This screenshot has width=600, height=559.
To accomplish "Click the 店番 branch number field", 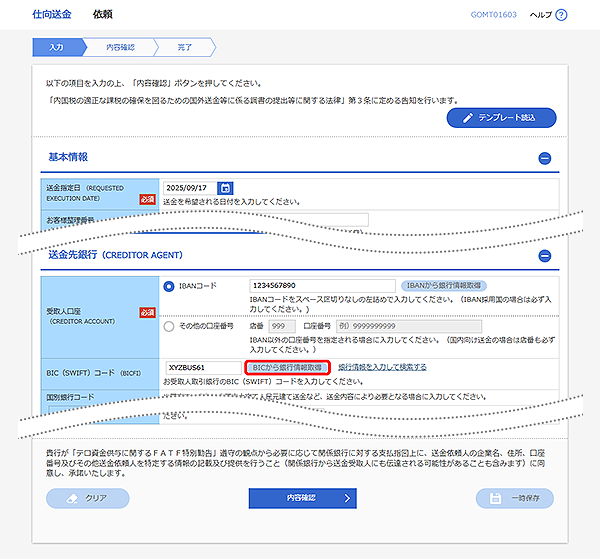I will (x=282, y=326).
